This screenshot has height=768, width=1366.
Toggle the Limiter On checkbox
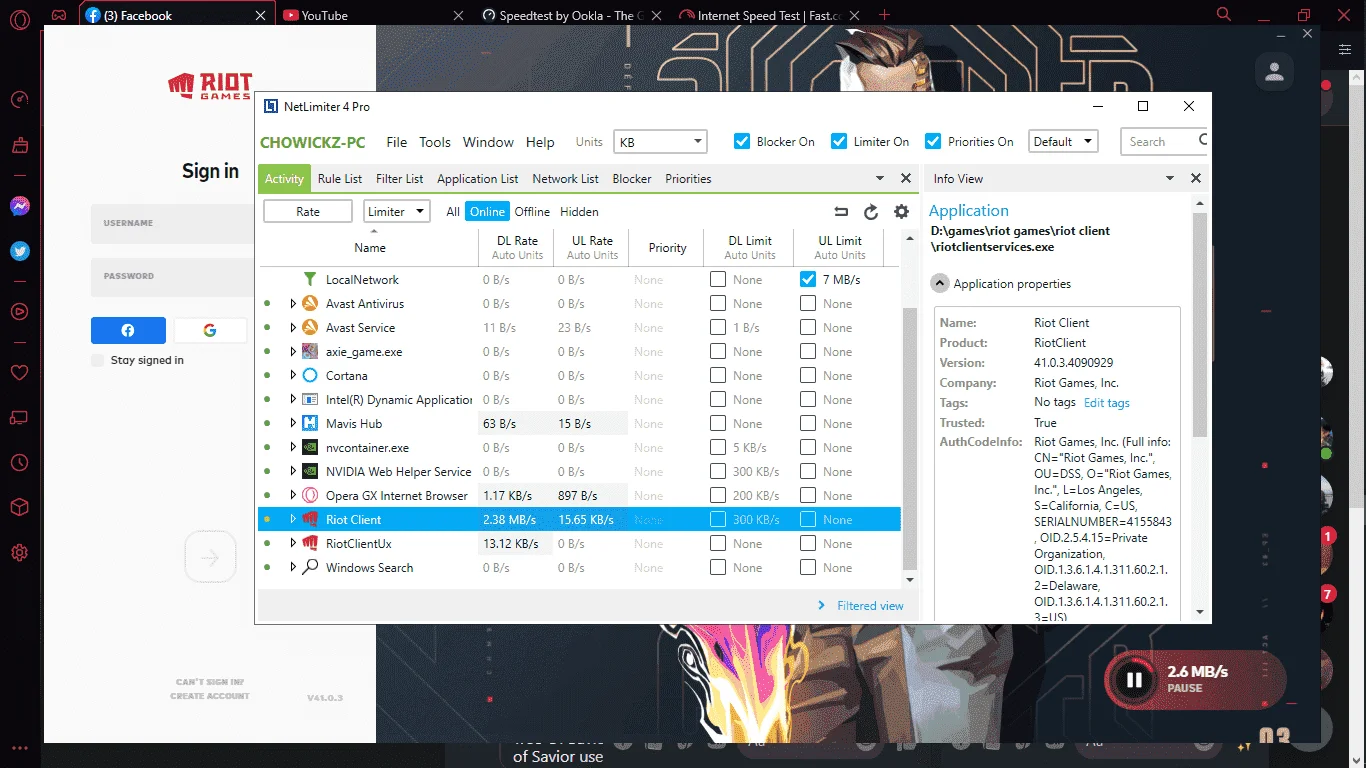[839, 141]
